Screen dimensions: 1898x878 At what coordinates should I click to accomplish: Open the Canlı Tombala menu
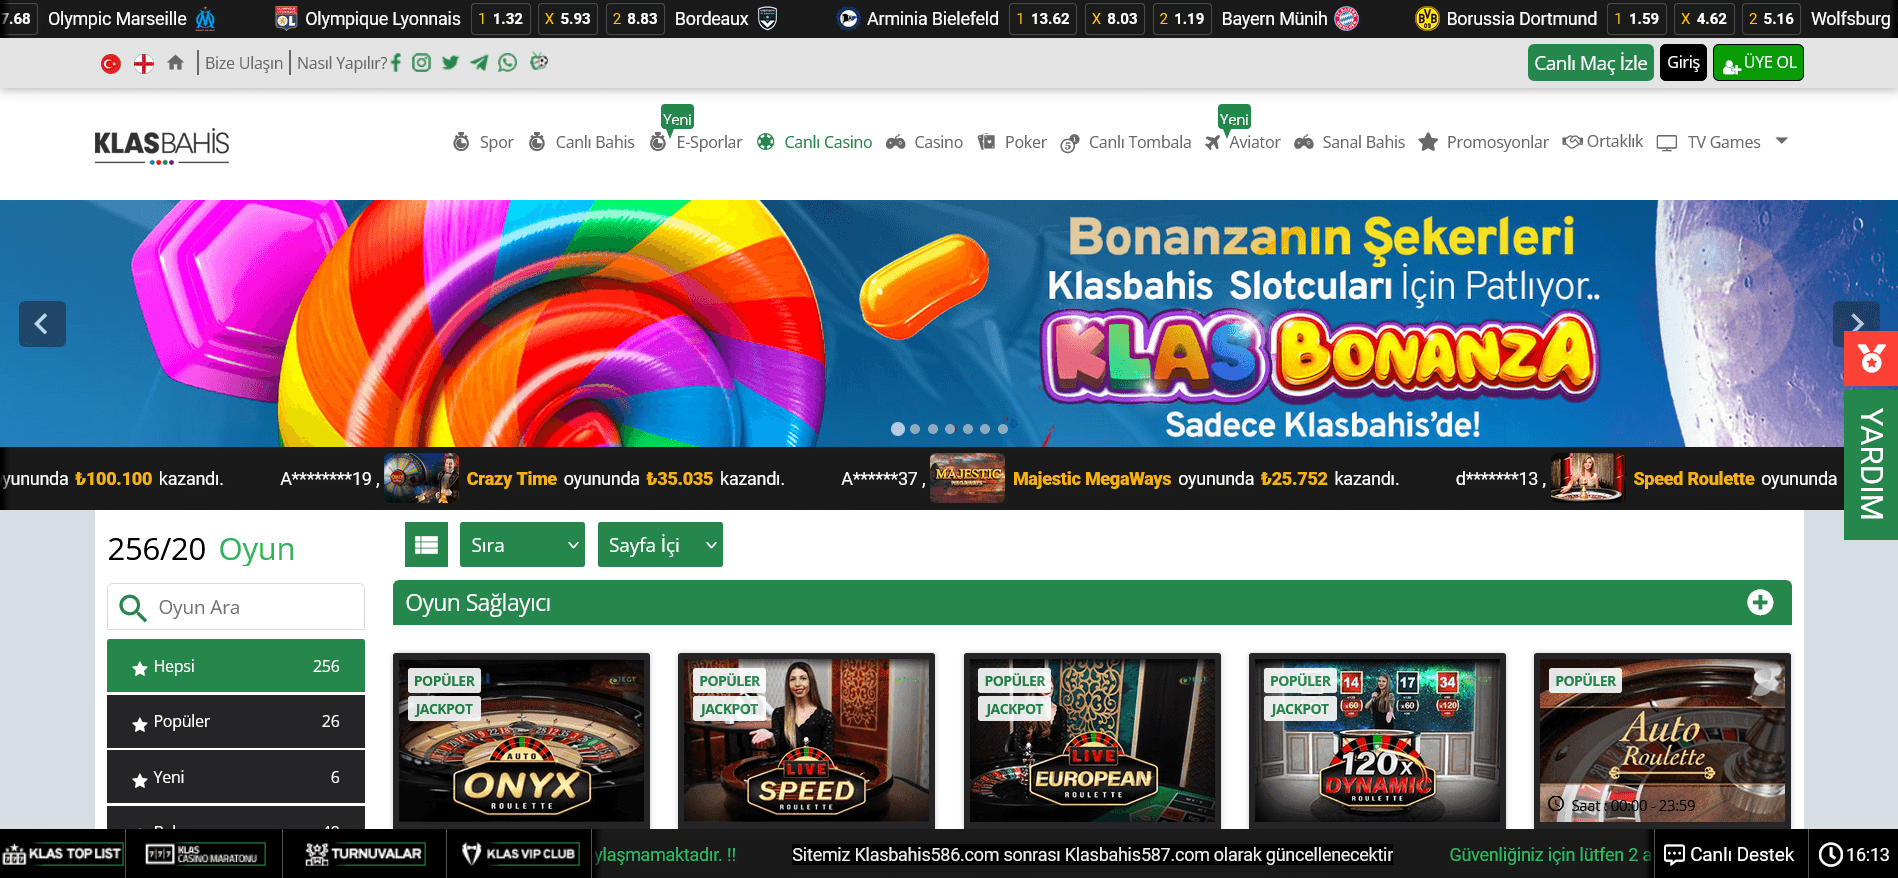pyautogui.click(x=1126, y=142)
